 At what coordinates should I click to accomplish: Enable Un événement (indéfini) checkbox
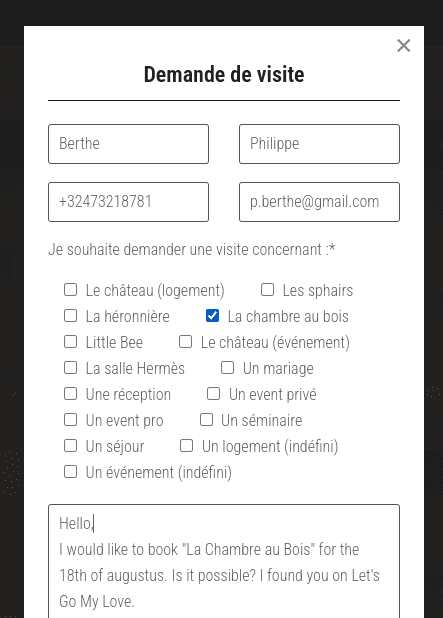pyautogui.click(x=71, y=472)
